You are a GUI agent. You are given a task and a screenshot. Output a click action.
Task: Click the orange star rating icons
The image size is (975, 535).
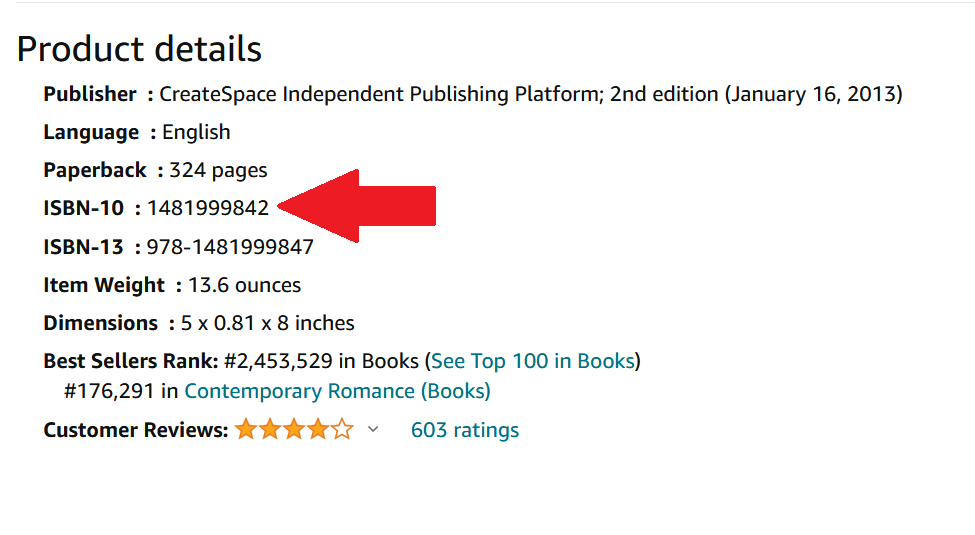294,430
